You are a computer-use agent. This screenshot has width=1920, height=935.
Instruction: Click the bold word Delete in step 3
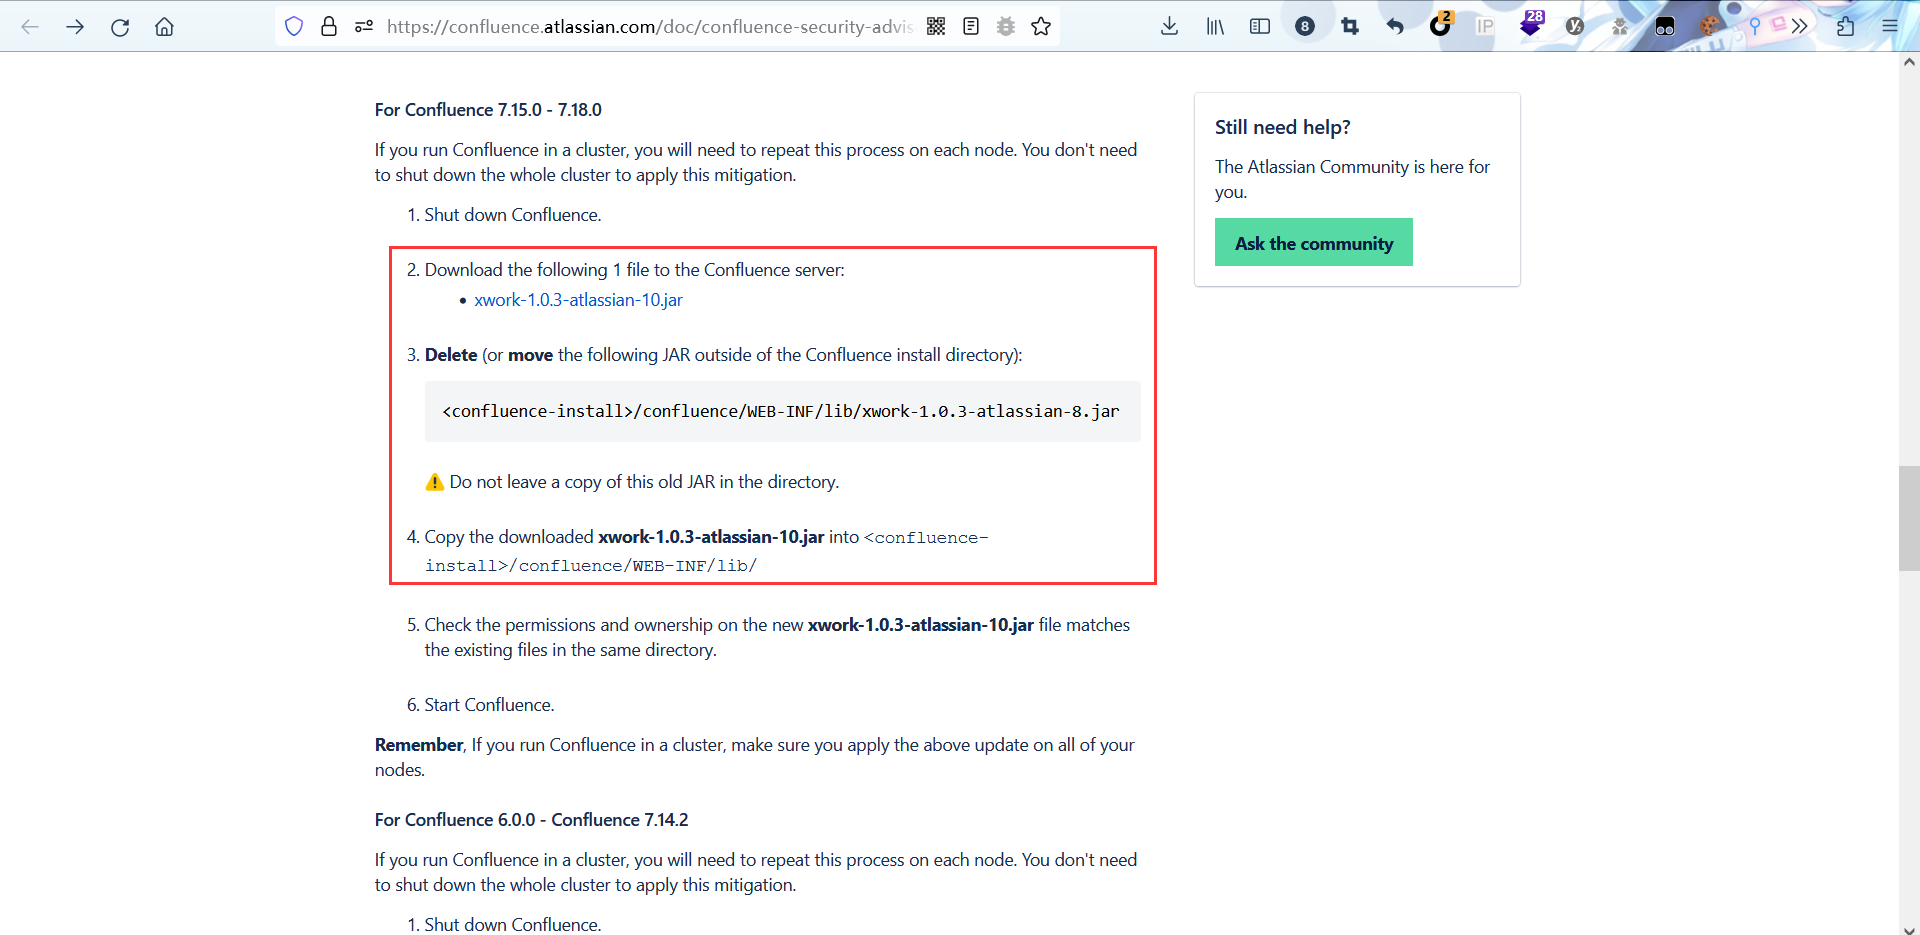pyautogui.click(x=451, y=355)
